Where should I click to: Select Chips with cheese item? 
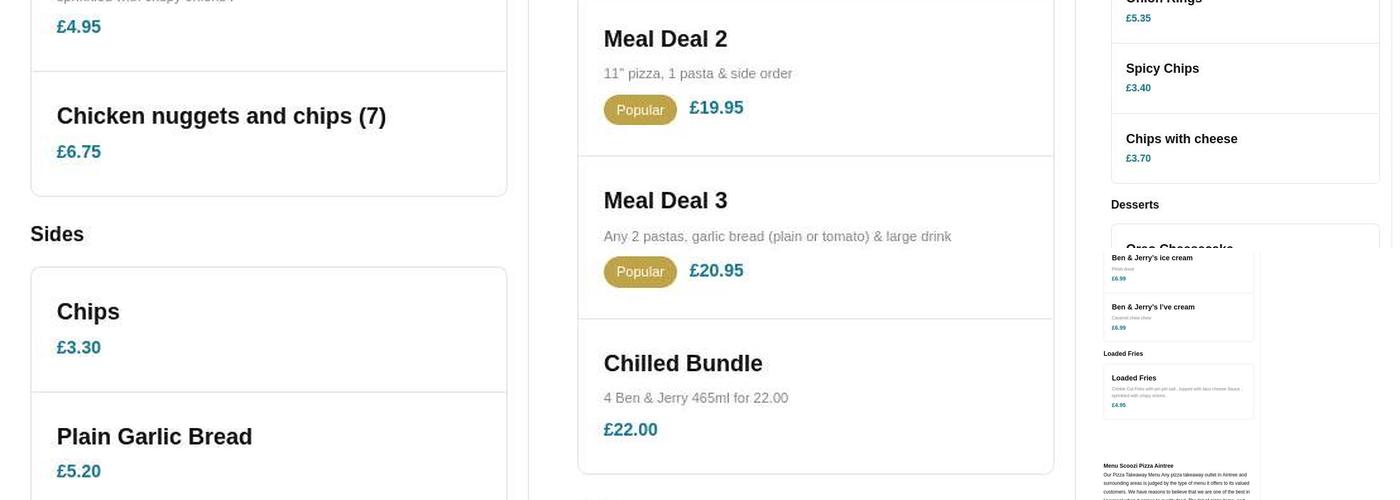[1181, 139]
